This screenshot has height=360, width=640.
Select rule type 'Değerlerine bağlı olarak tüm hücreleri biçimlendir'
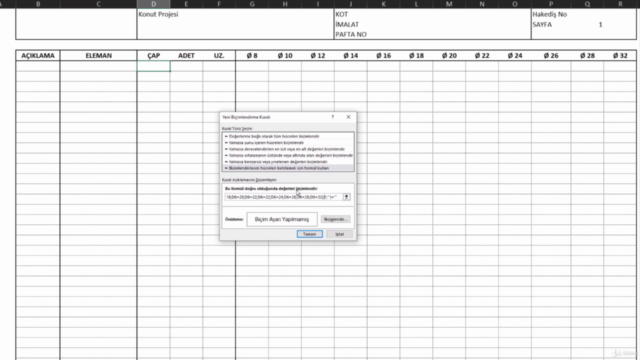coord(288,136)
